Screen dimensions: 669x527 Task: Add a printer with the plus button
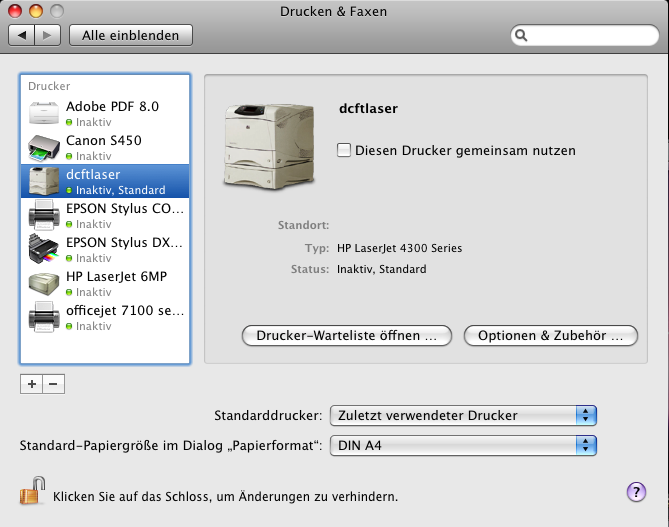click(x=32, y=383)
